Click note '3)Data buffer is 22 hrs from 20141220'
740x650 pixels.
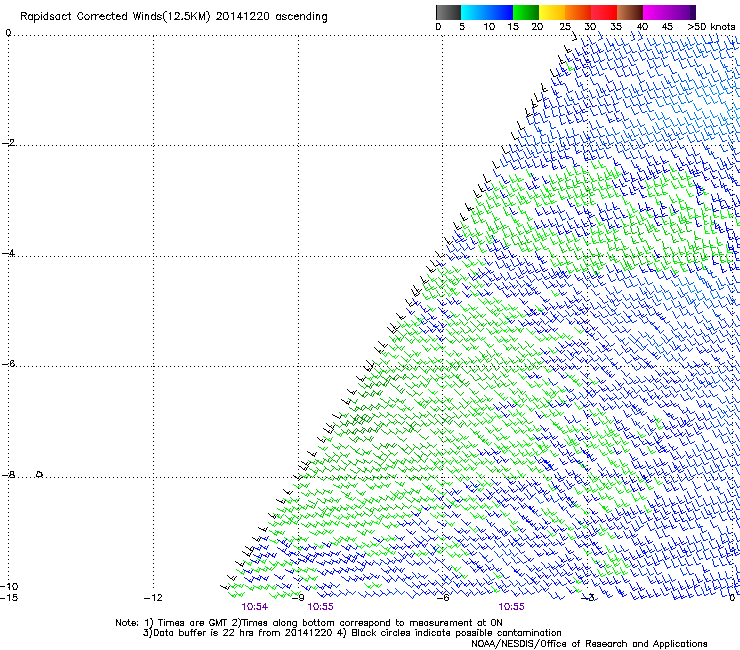237,633
